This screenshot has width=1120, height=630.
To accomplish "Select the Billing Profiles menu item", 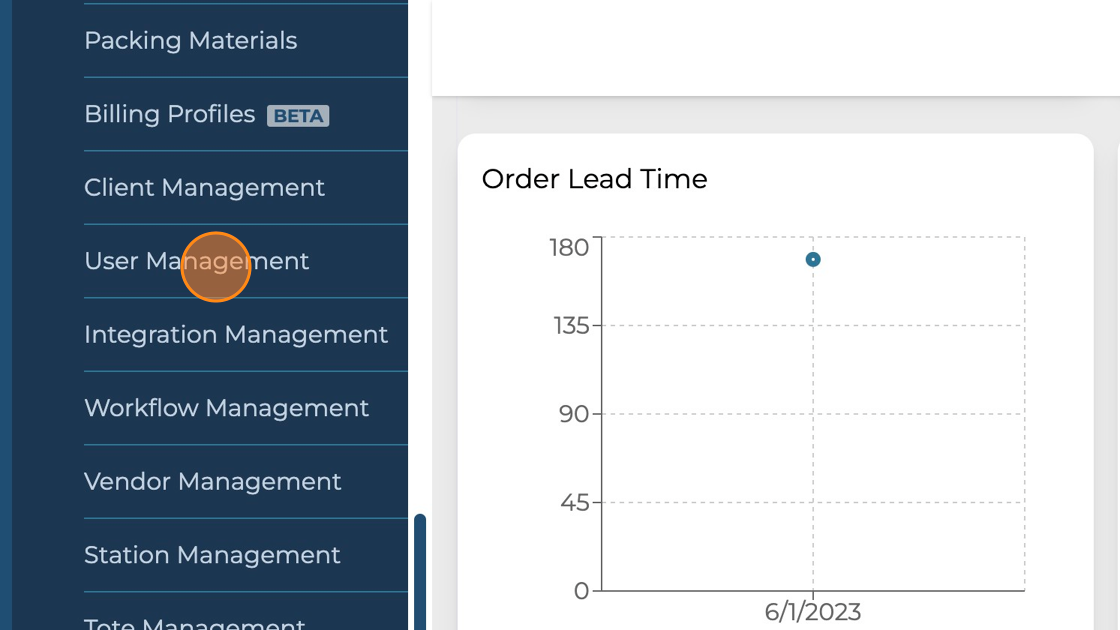I will click(169, 114).
